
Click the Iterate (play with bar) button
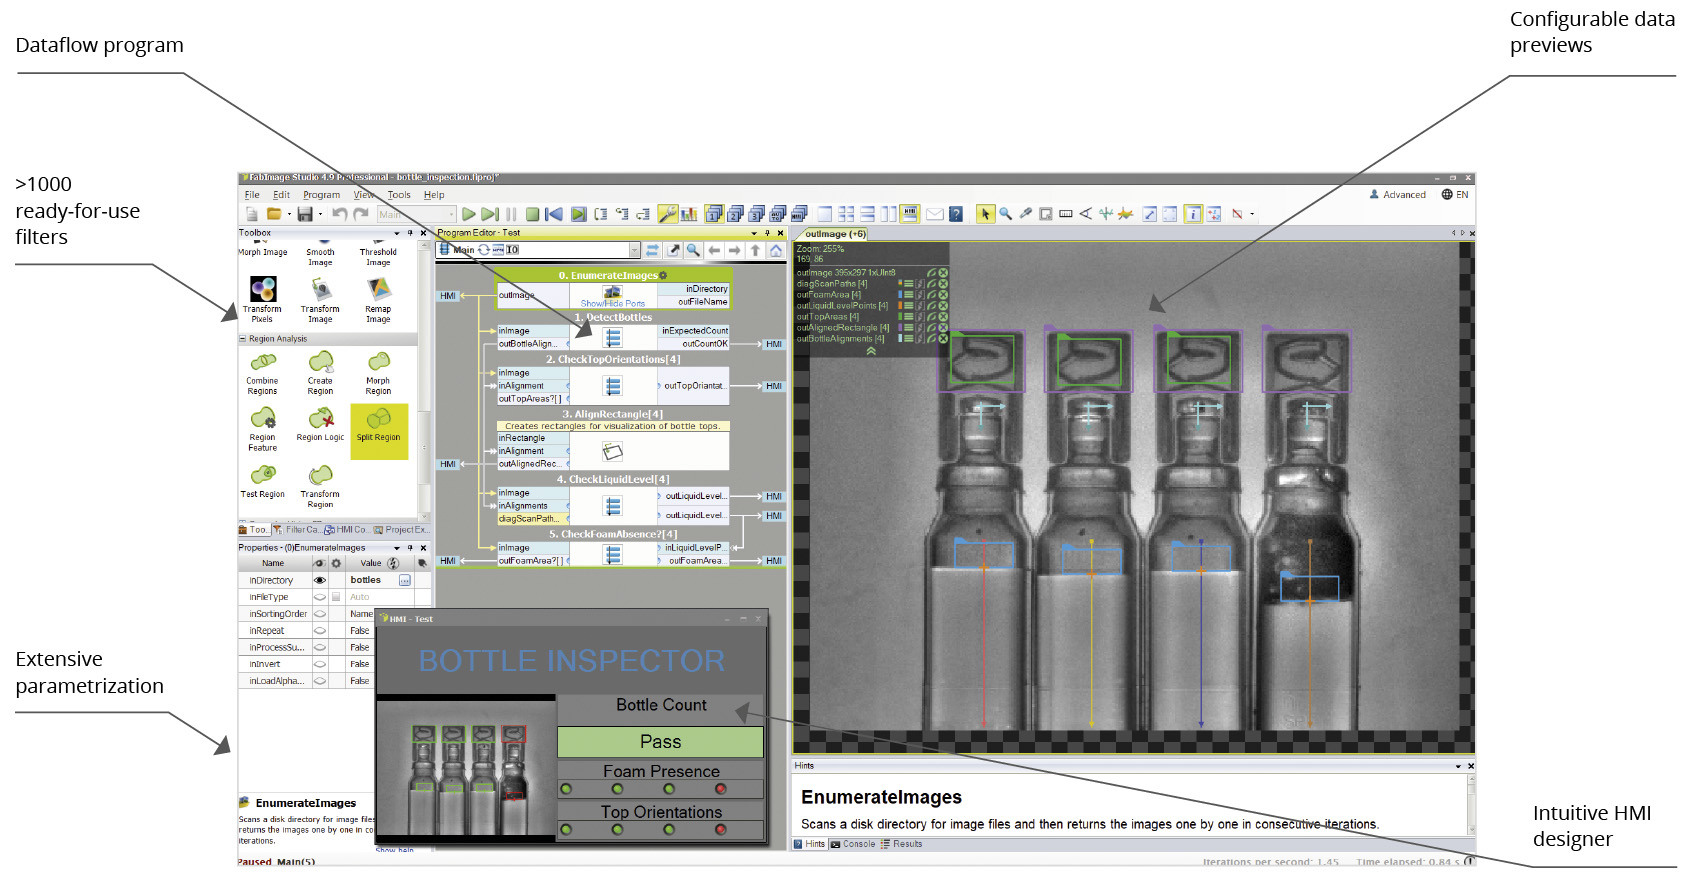click(x=490, y=214)
